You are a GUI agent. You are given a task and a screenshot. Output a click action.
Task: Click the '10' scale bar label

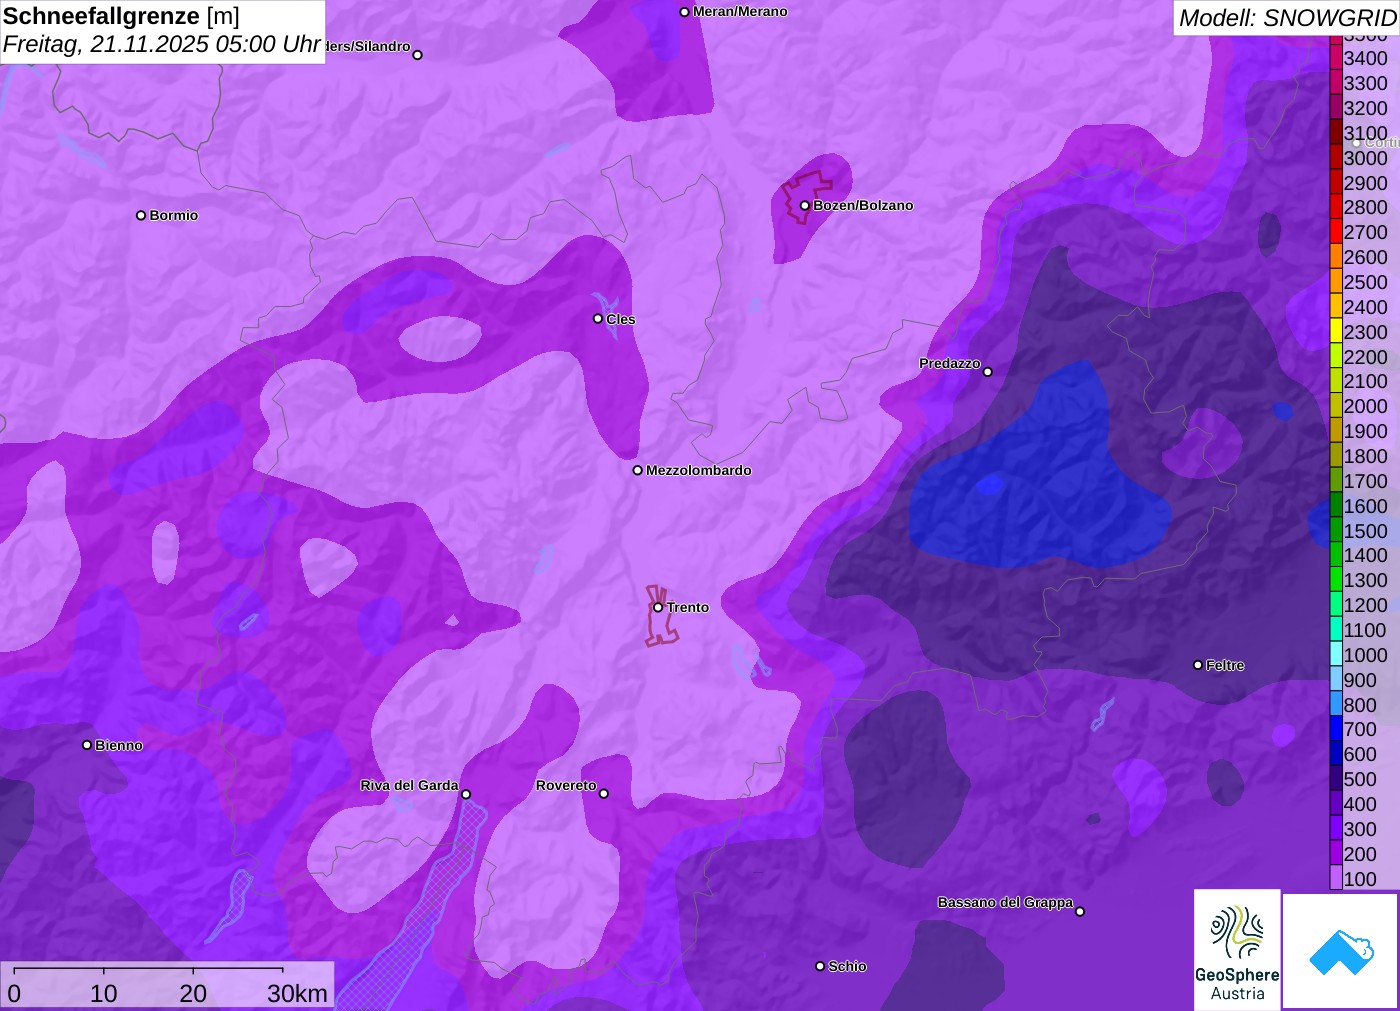(x=104, y=993)
